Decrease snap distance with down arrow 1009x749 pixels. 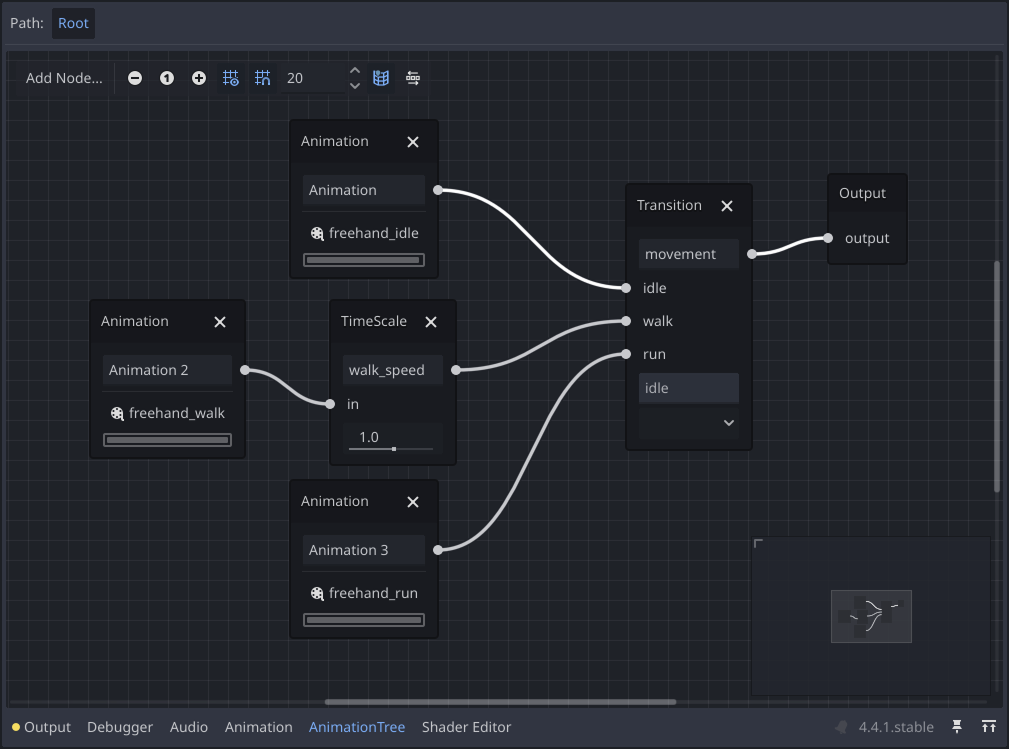tap(355, 86)
